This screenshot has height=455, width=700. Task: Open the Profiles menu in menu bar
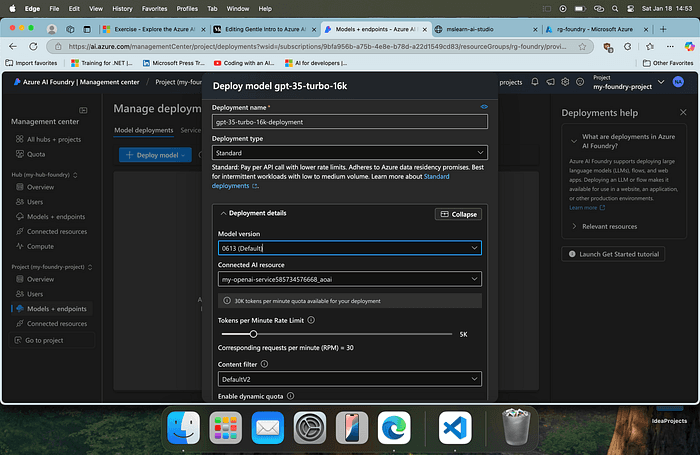(x=187, y=8)
